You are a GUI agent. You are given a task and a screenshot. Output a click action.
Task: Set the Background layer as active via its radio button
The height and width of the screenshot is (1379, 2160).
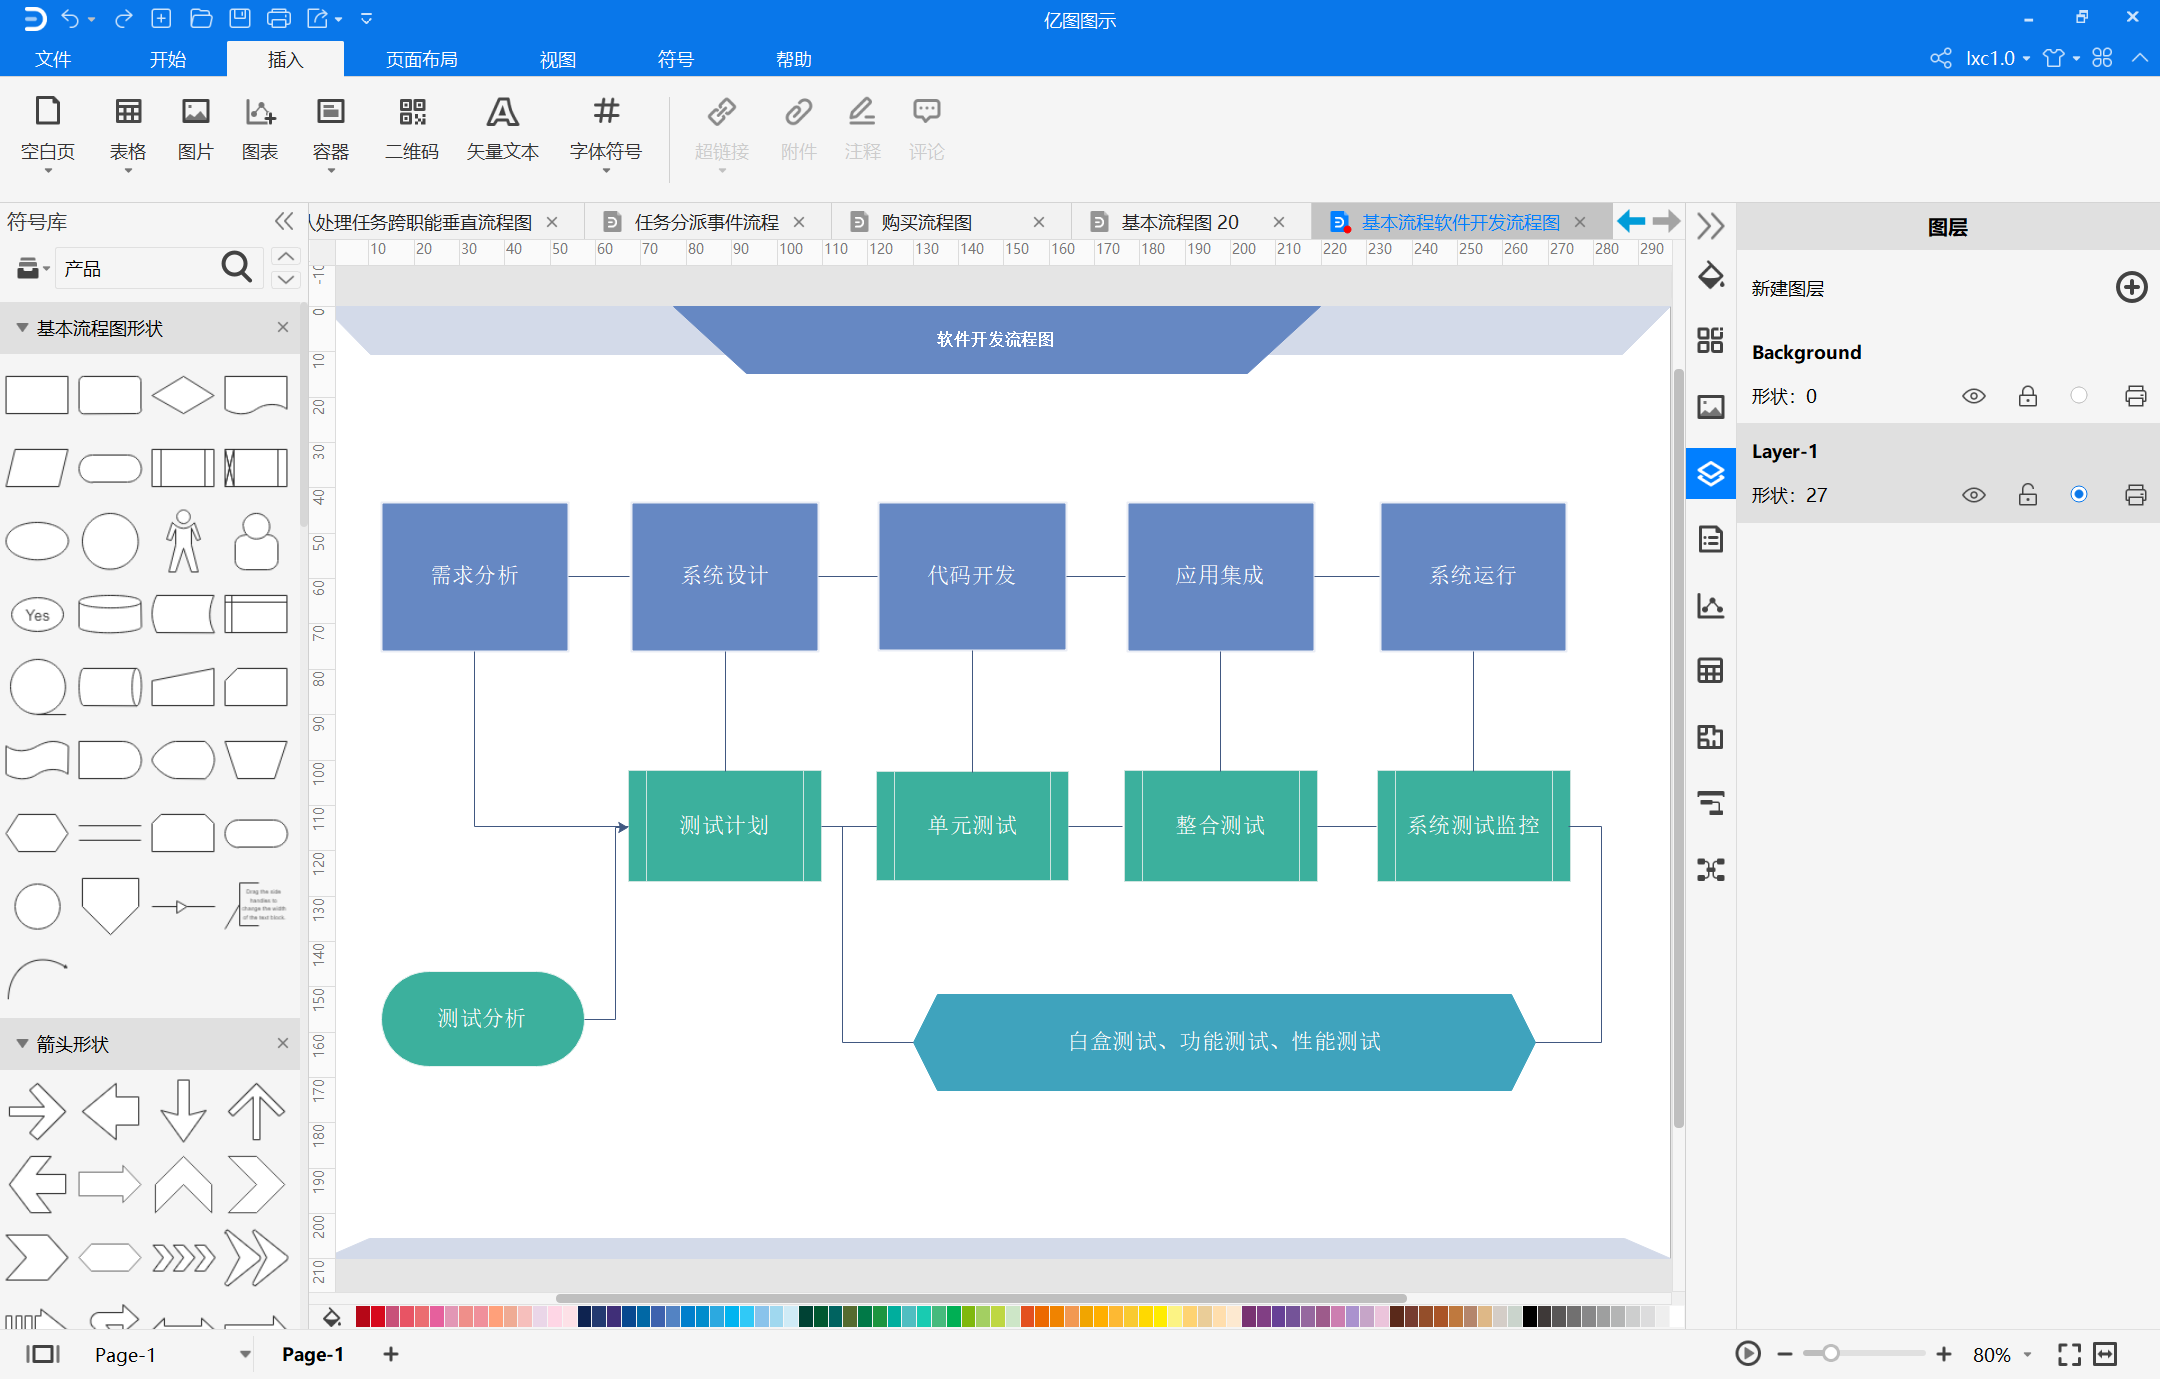coord(2078,395)
